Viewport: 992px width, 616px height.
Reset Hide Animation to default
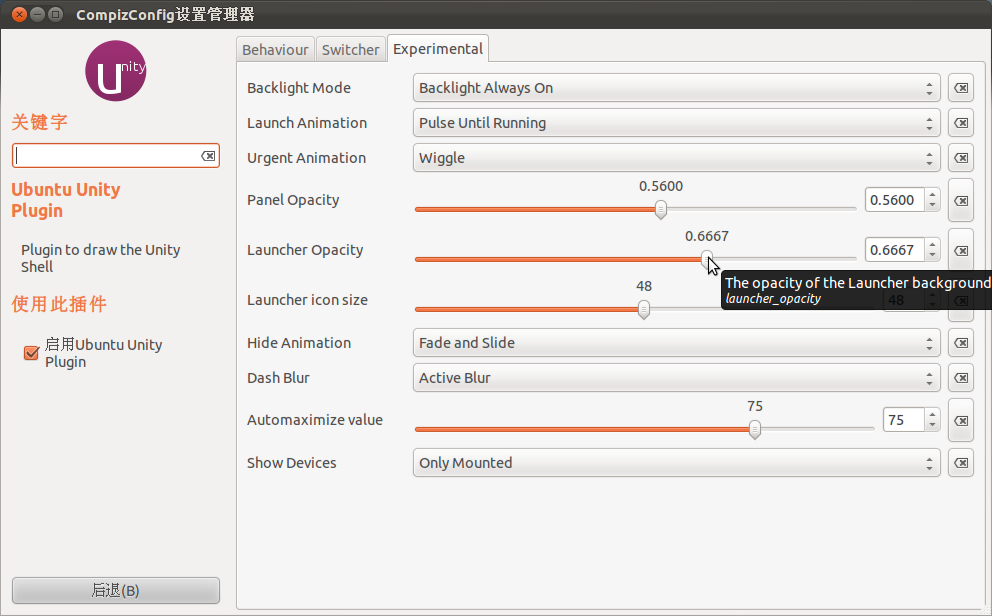click(960, 343)
